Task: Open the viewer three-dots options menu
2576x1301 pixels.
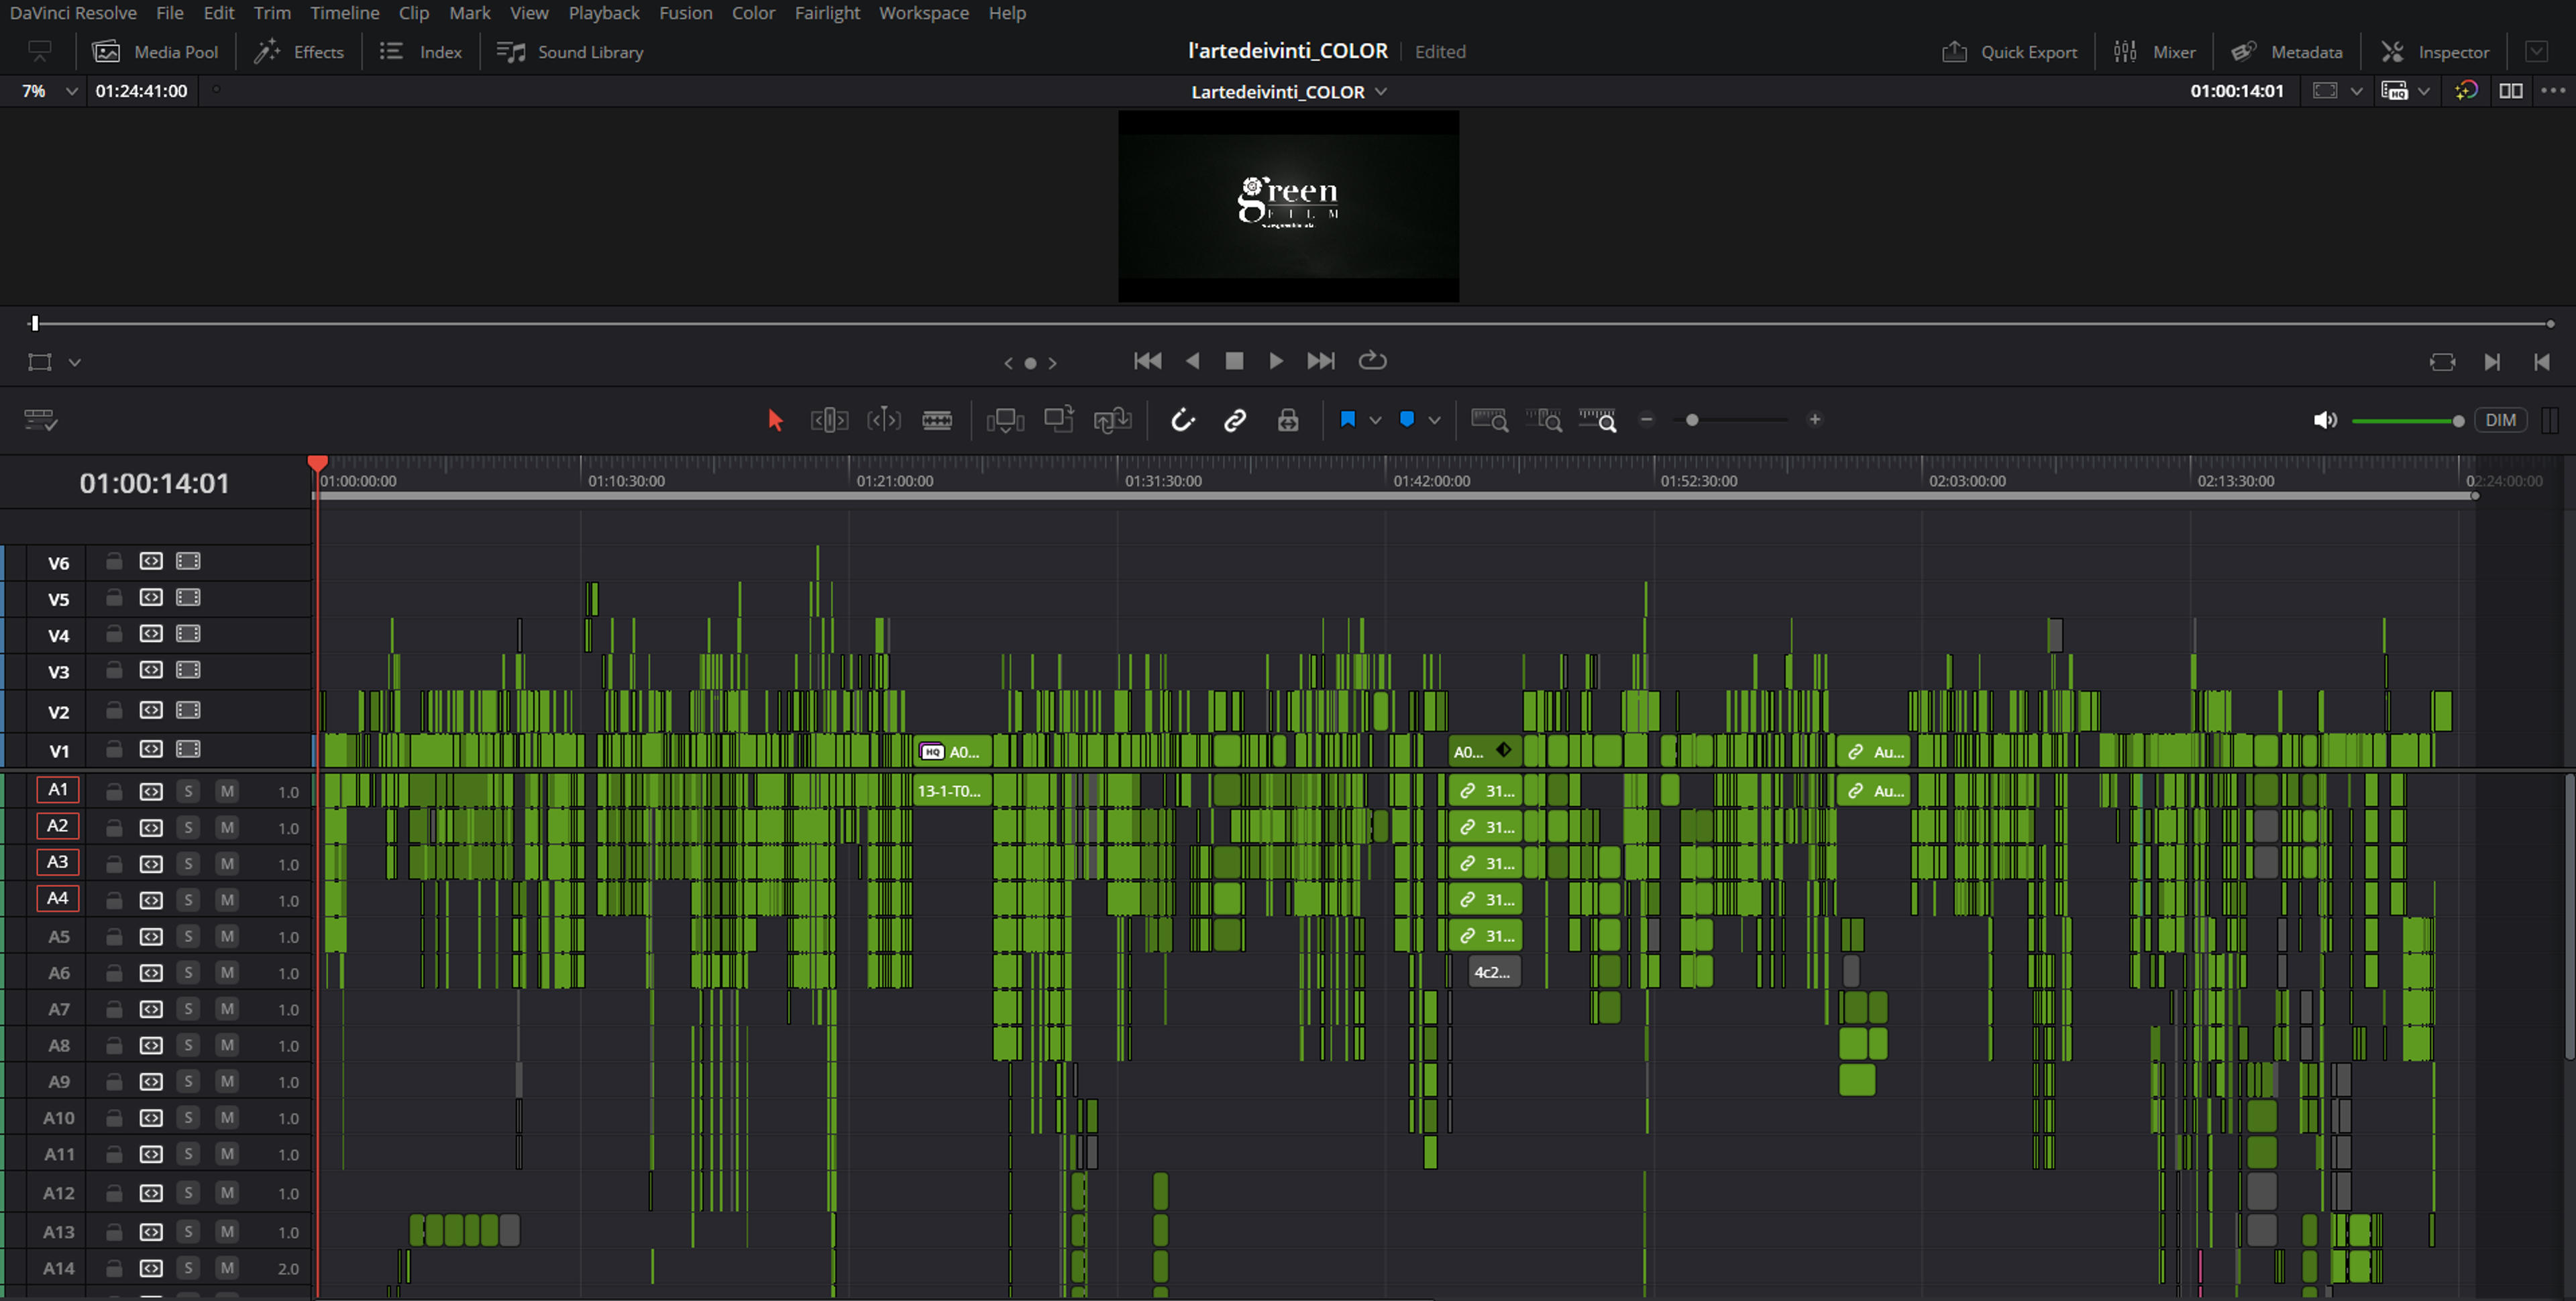Action: coord(2553,91)
